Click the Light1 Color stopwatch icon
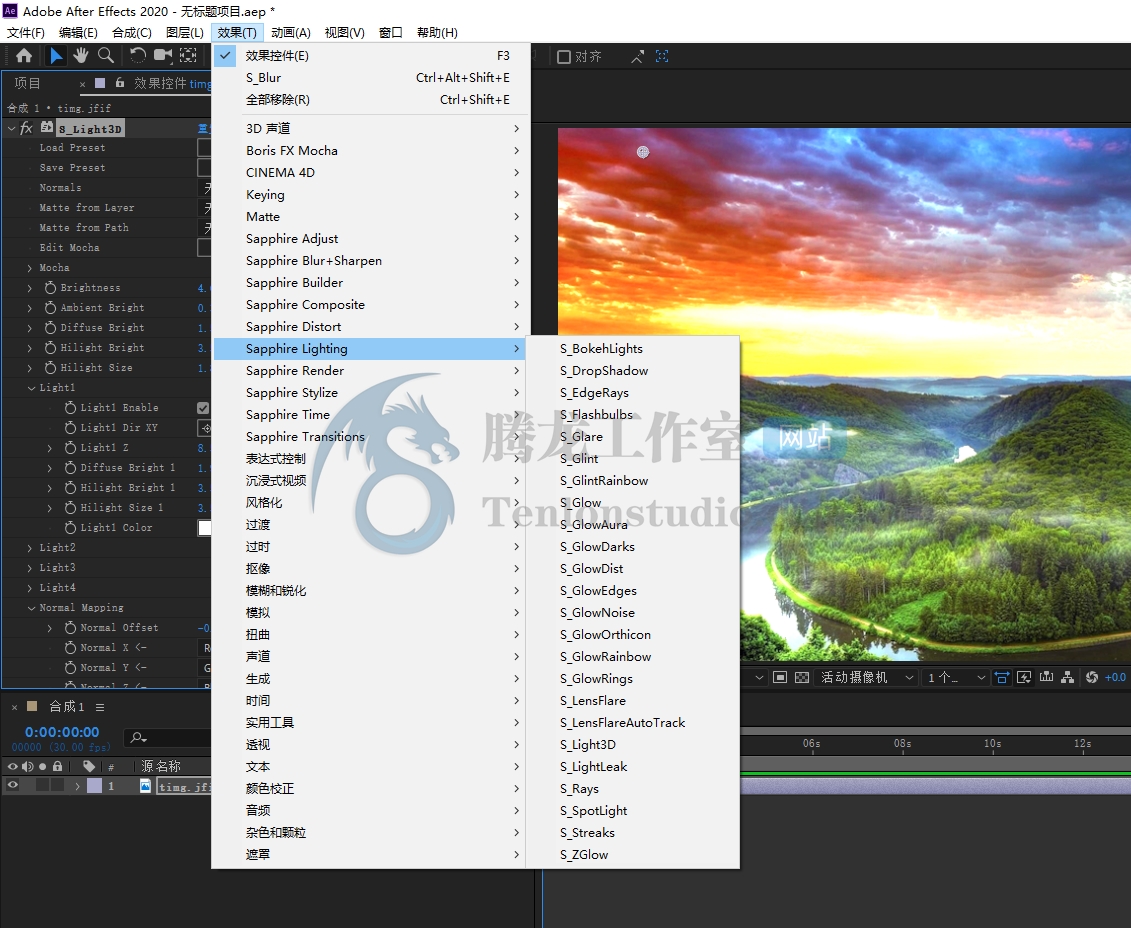 tap(70, 528)
